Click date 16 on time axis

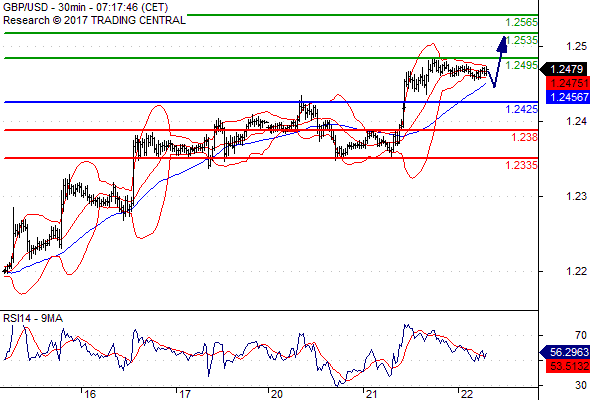point(90,394)
